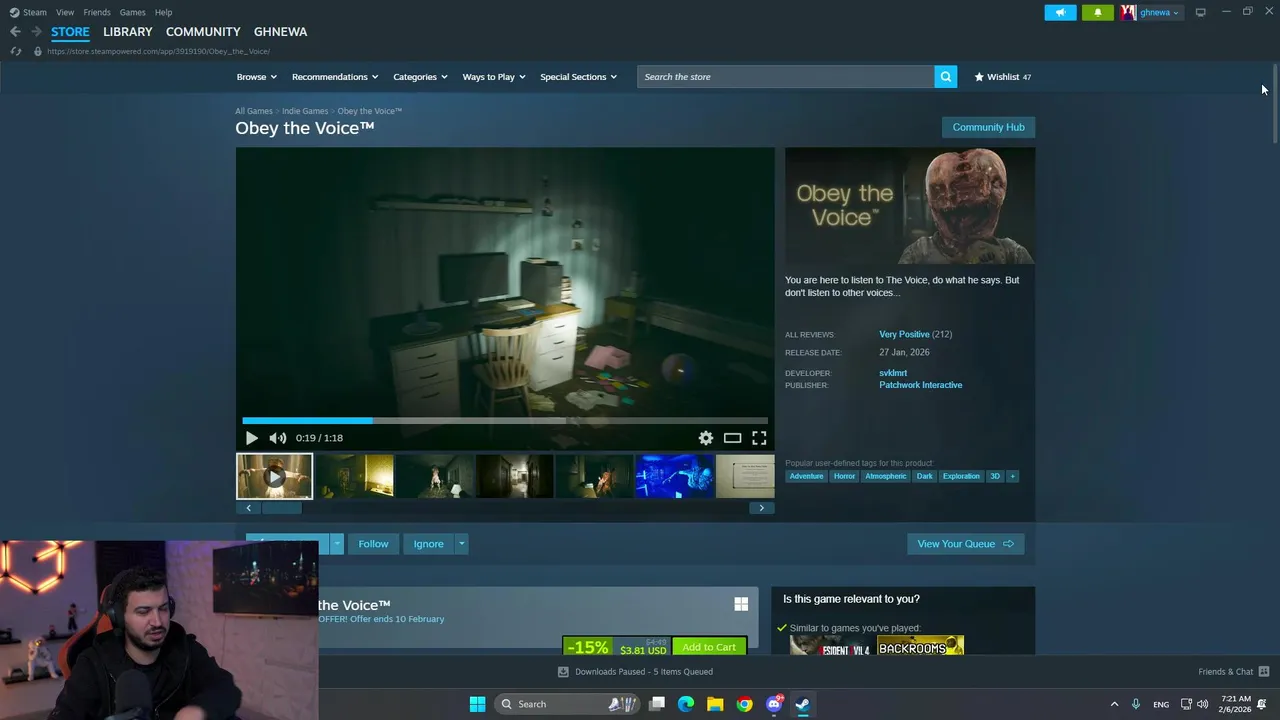Open File Explorer from taskbar
1280x720 pixels.
(x=715, y=704)
